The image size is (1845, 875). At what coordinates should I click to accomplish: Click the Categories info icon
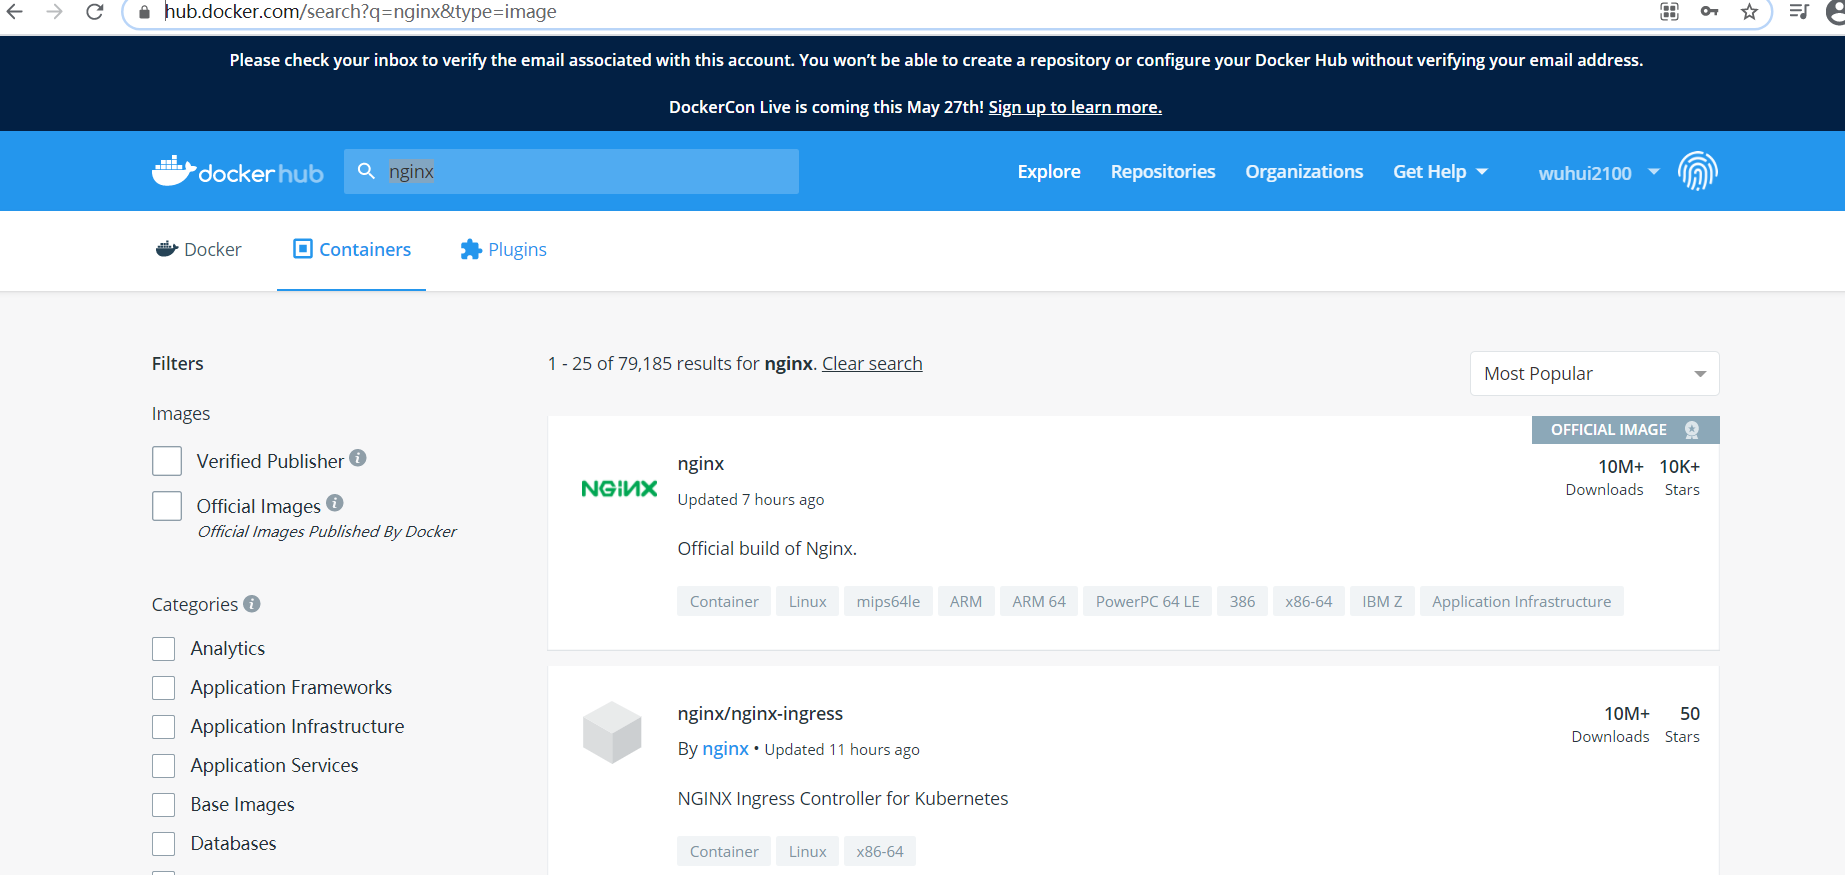[252, 604]
